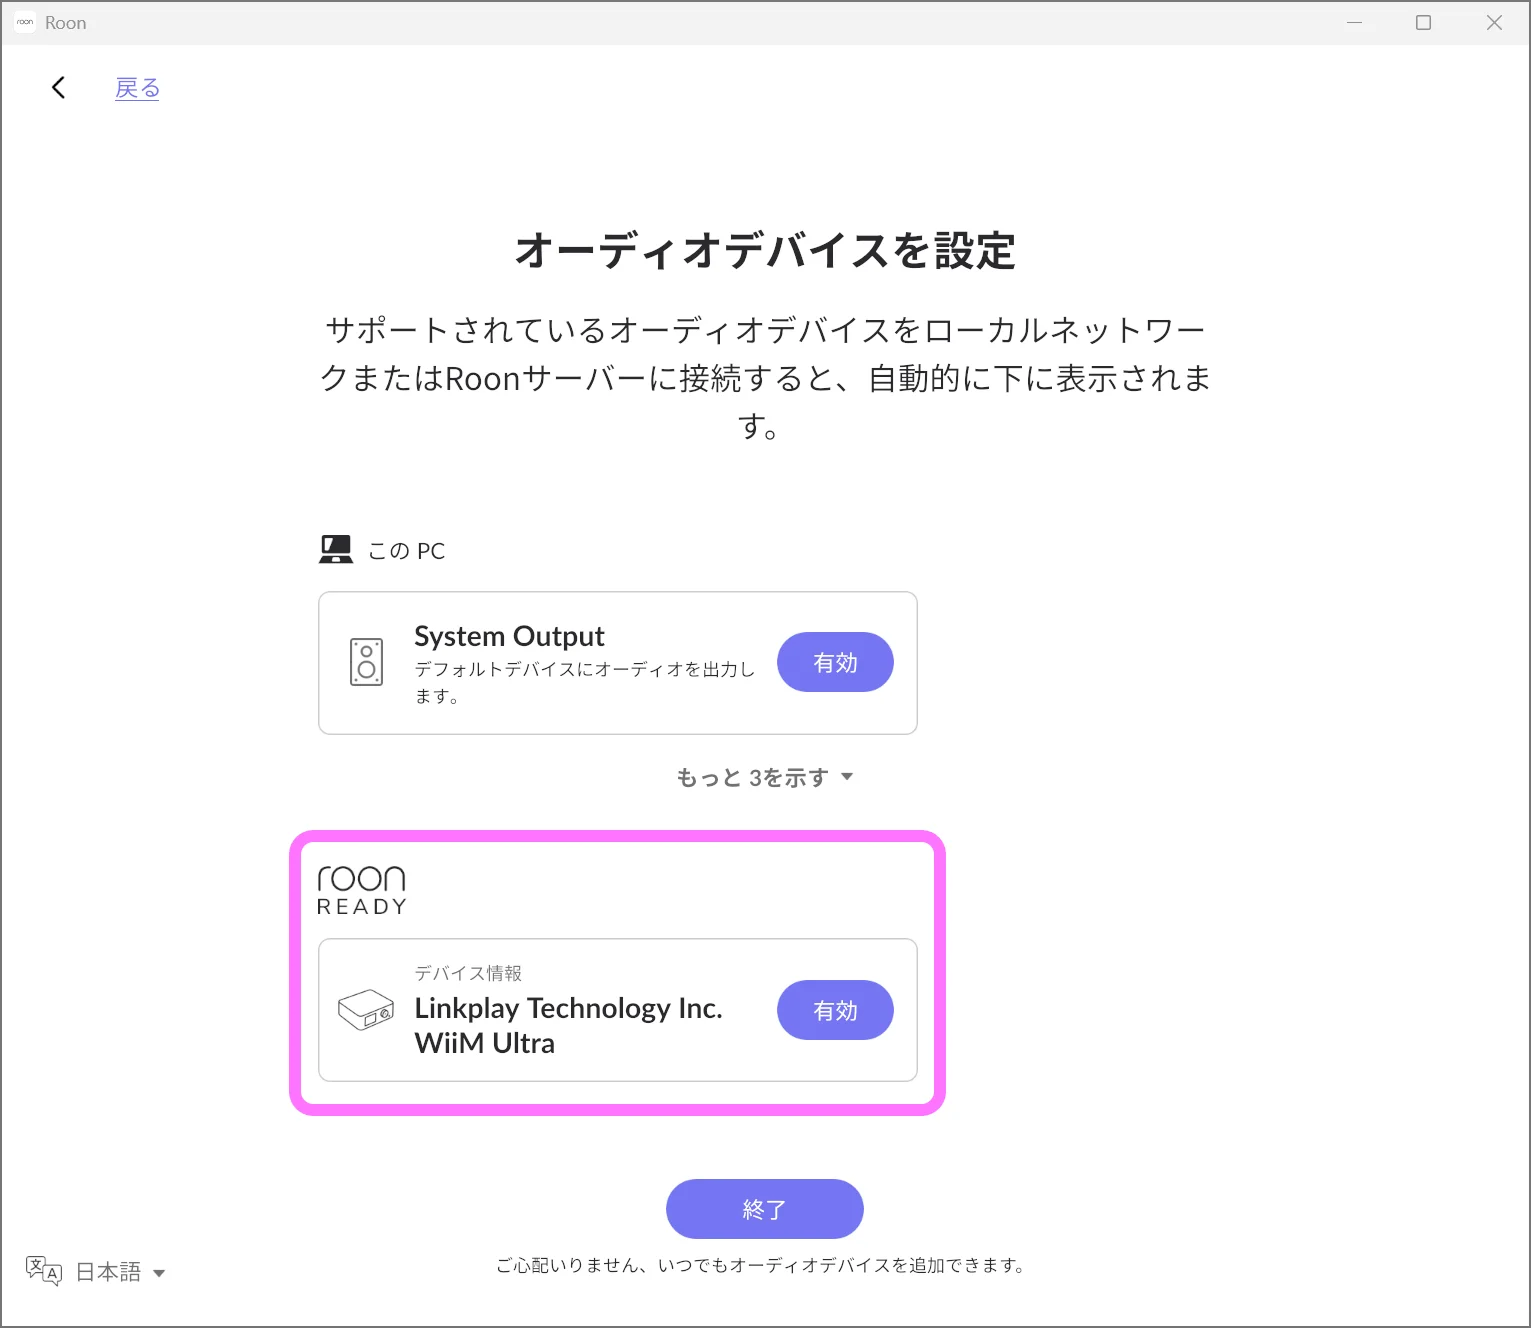Image resolution: width=1531 pixels, height=1328 pixels.
Task: Click the WiiM Ultra streamer device icon
Action: pyautogui.click(x=366, y=1010)
